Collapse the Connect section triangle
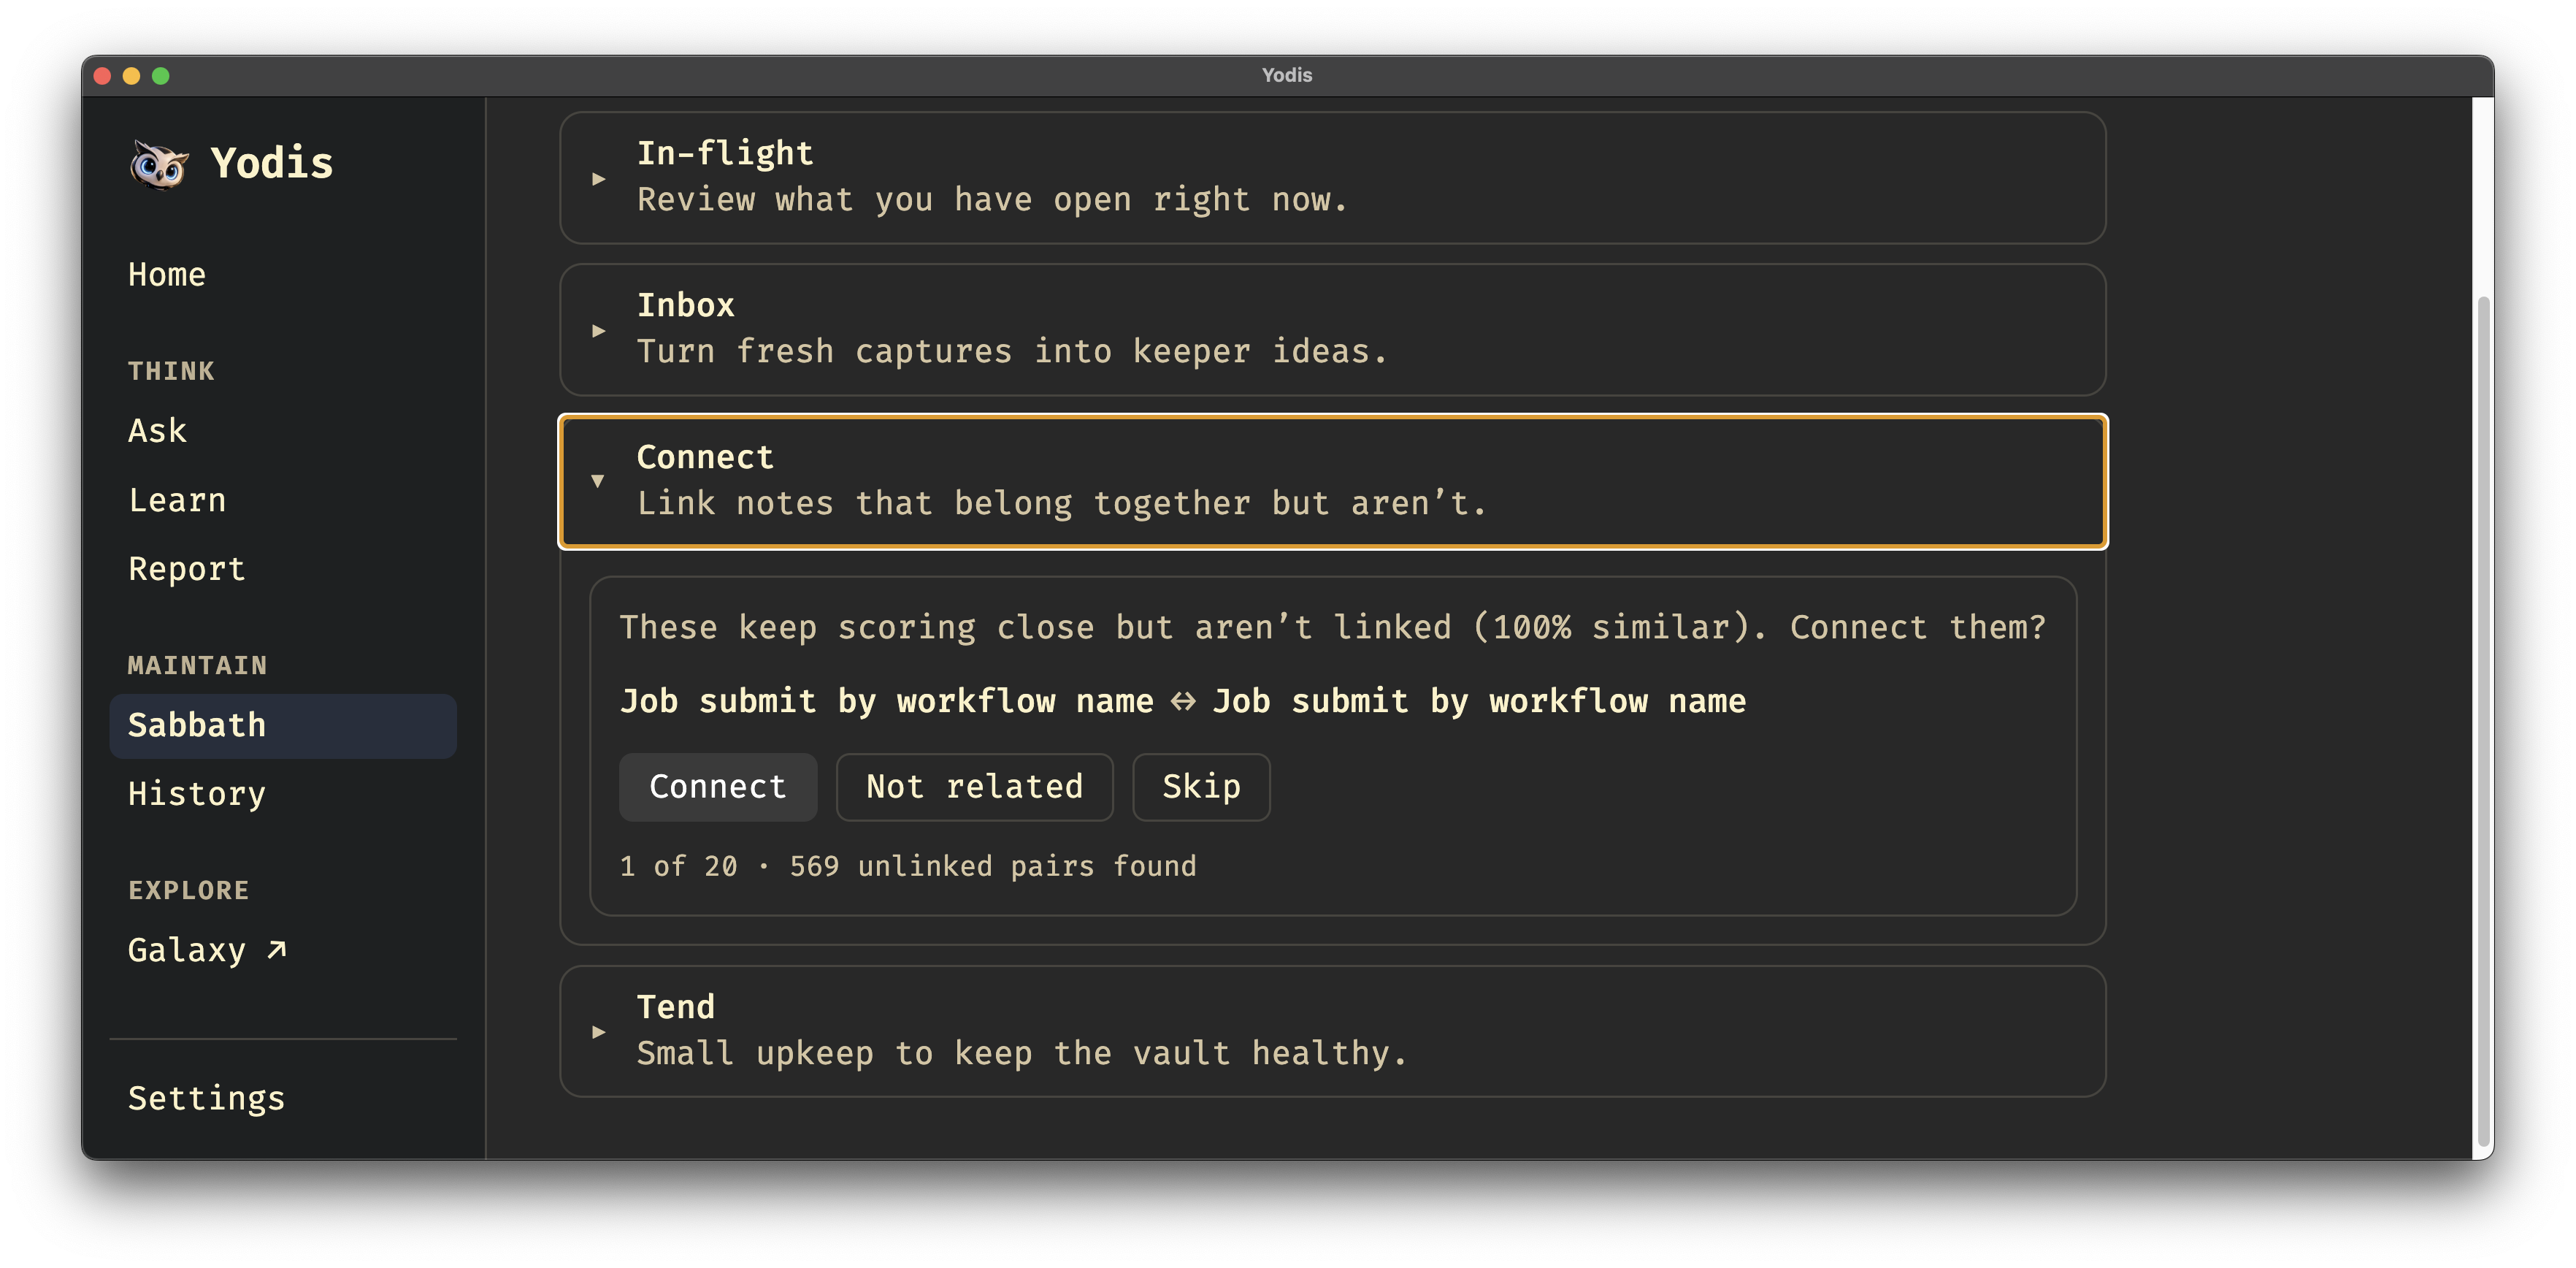Screen dimensions: 2576x1268 pos(598,481)
